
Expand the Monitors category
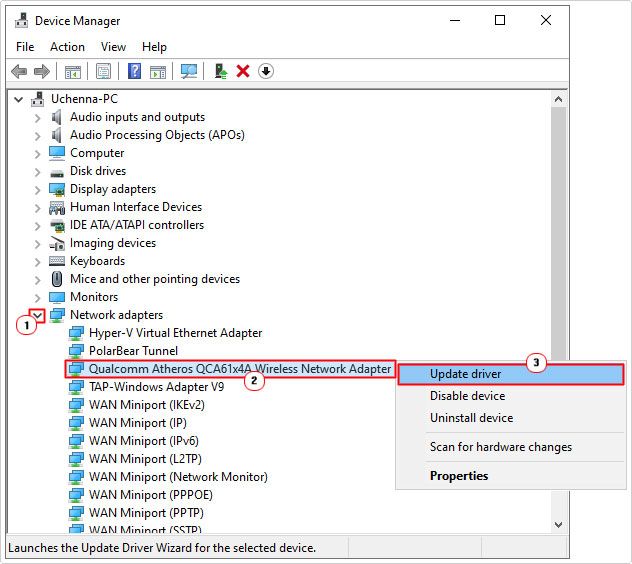click(x=37, y=298)
